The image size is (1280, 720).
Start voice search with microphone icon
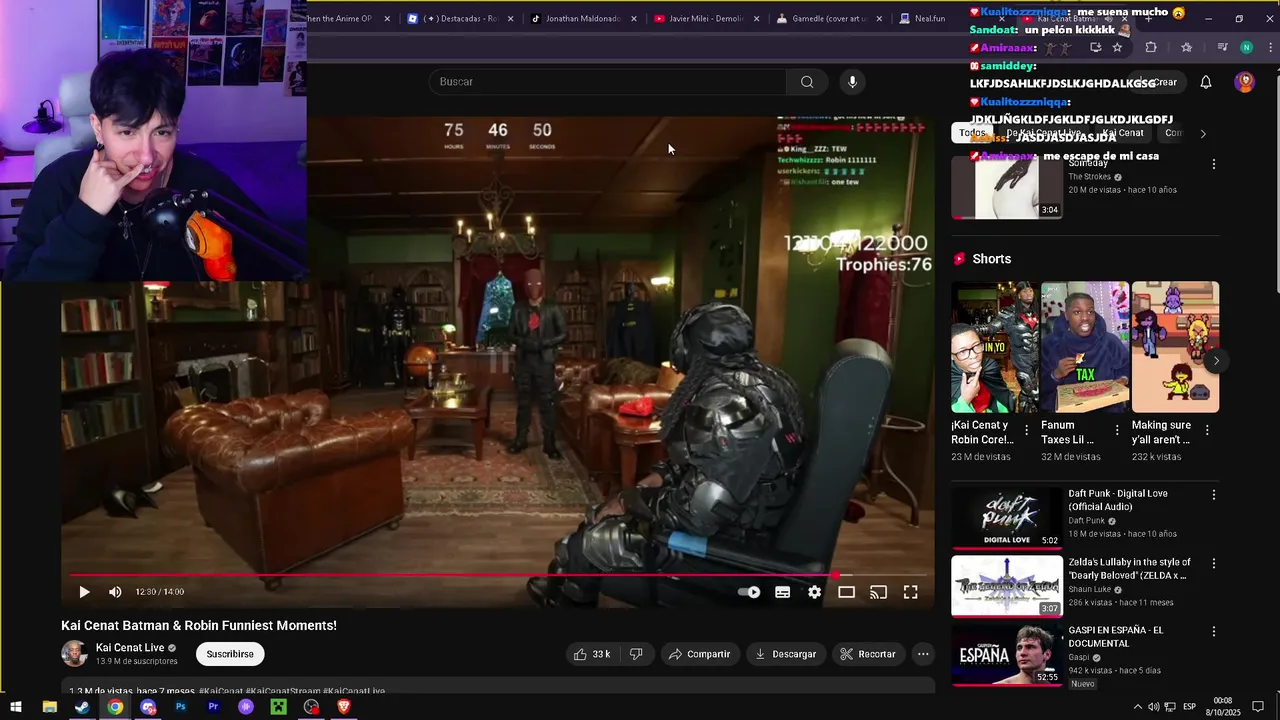click(x=852, y=82)
